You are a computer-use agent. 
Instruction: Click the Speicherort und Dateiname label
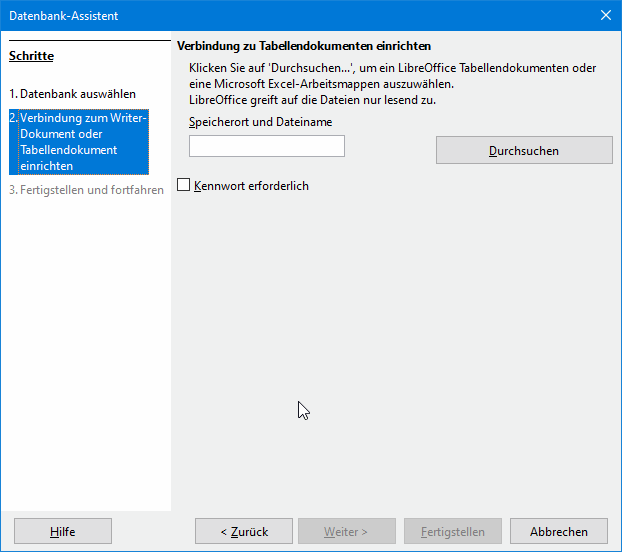tap(261, 122)
